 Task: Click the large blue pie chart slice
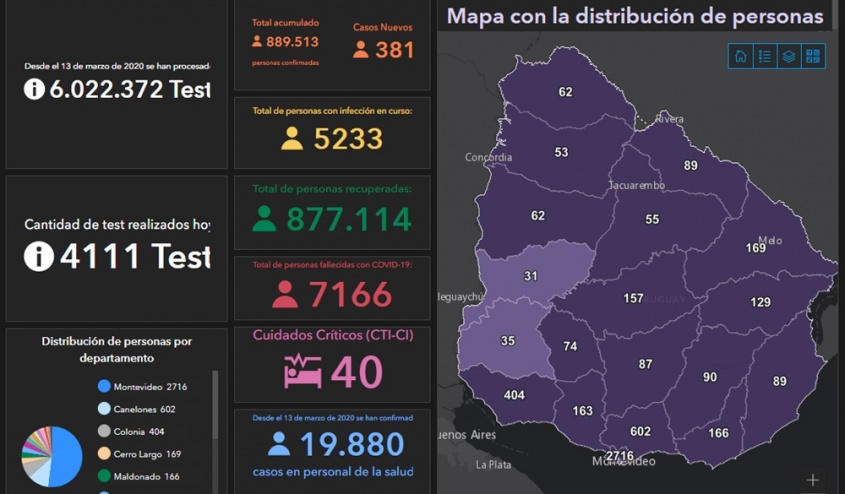[x=66, y=455]
